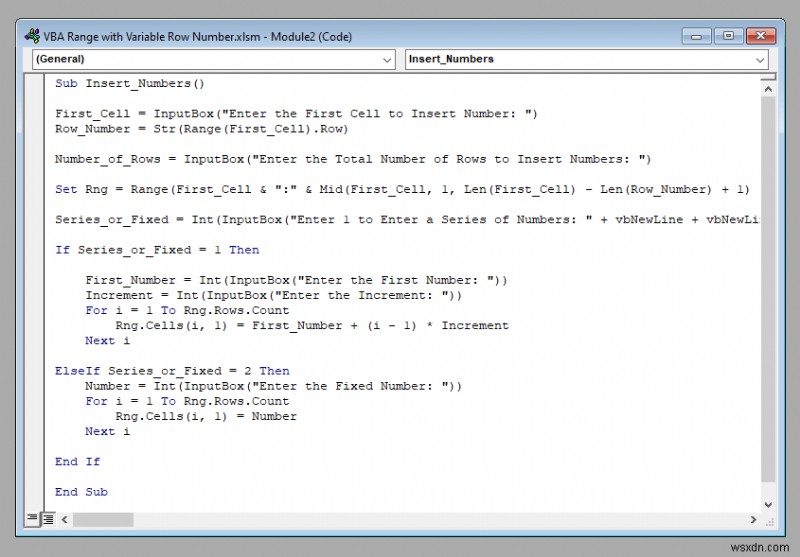The image size is (800, 557).
Task: Click the 'ElseIf Series_or_Fixed = 2 Then' line
Action: (172, 371)
